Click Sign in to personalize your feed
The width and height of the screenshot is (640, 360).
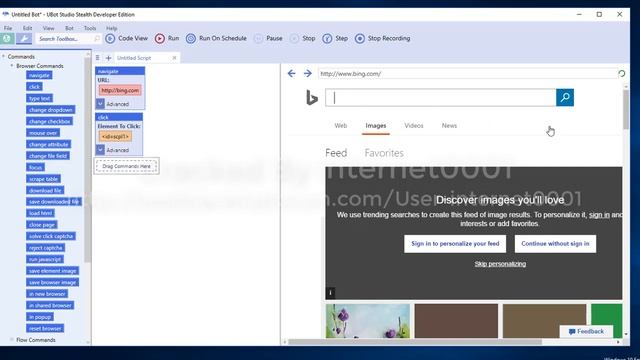click(x=455, y=244)
